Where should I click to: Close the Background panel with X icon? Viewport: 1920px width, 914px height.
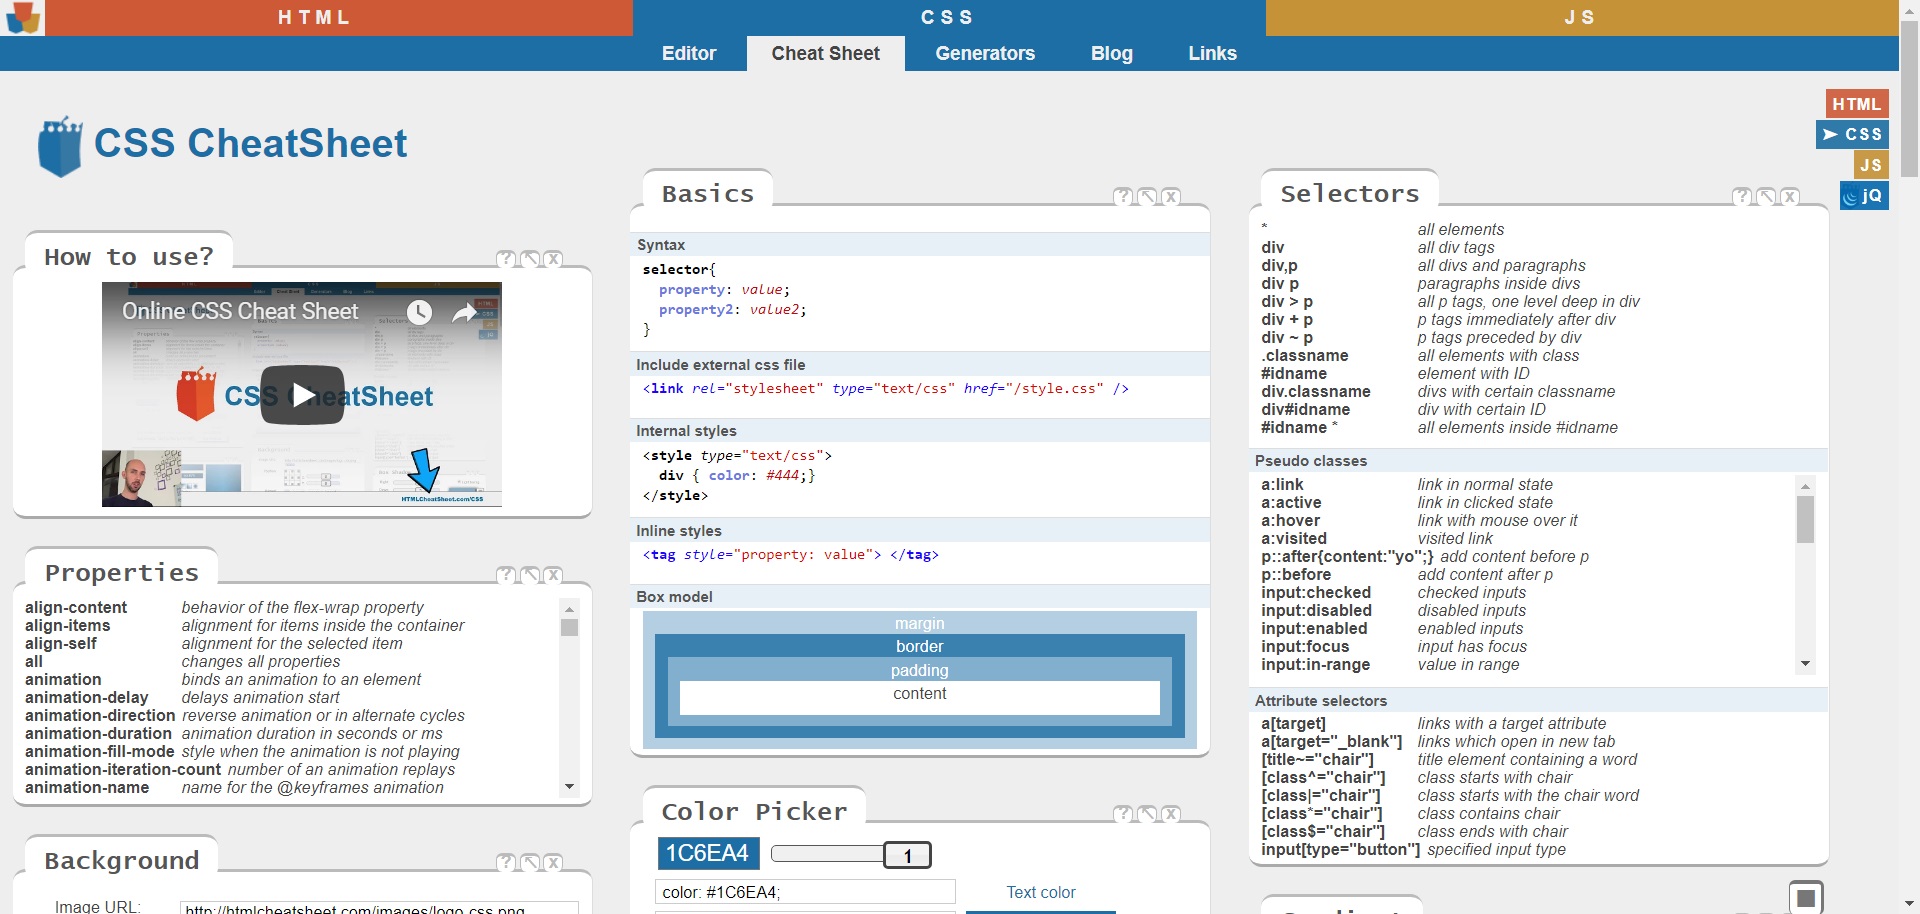(x=554, y=863)
